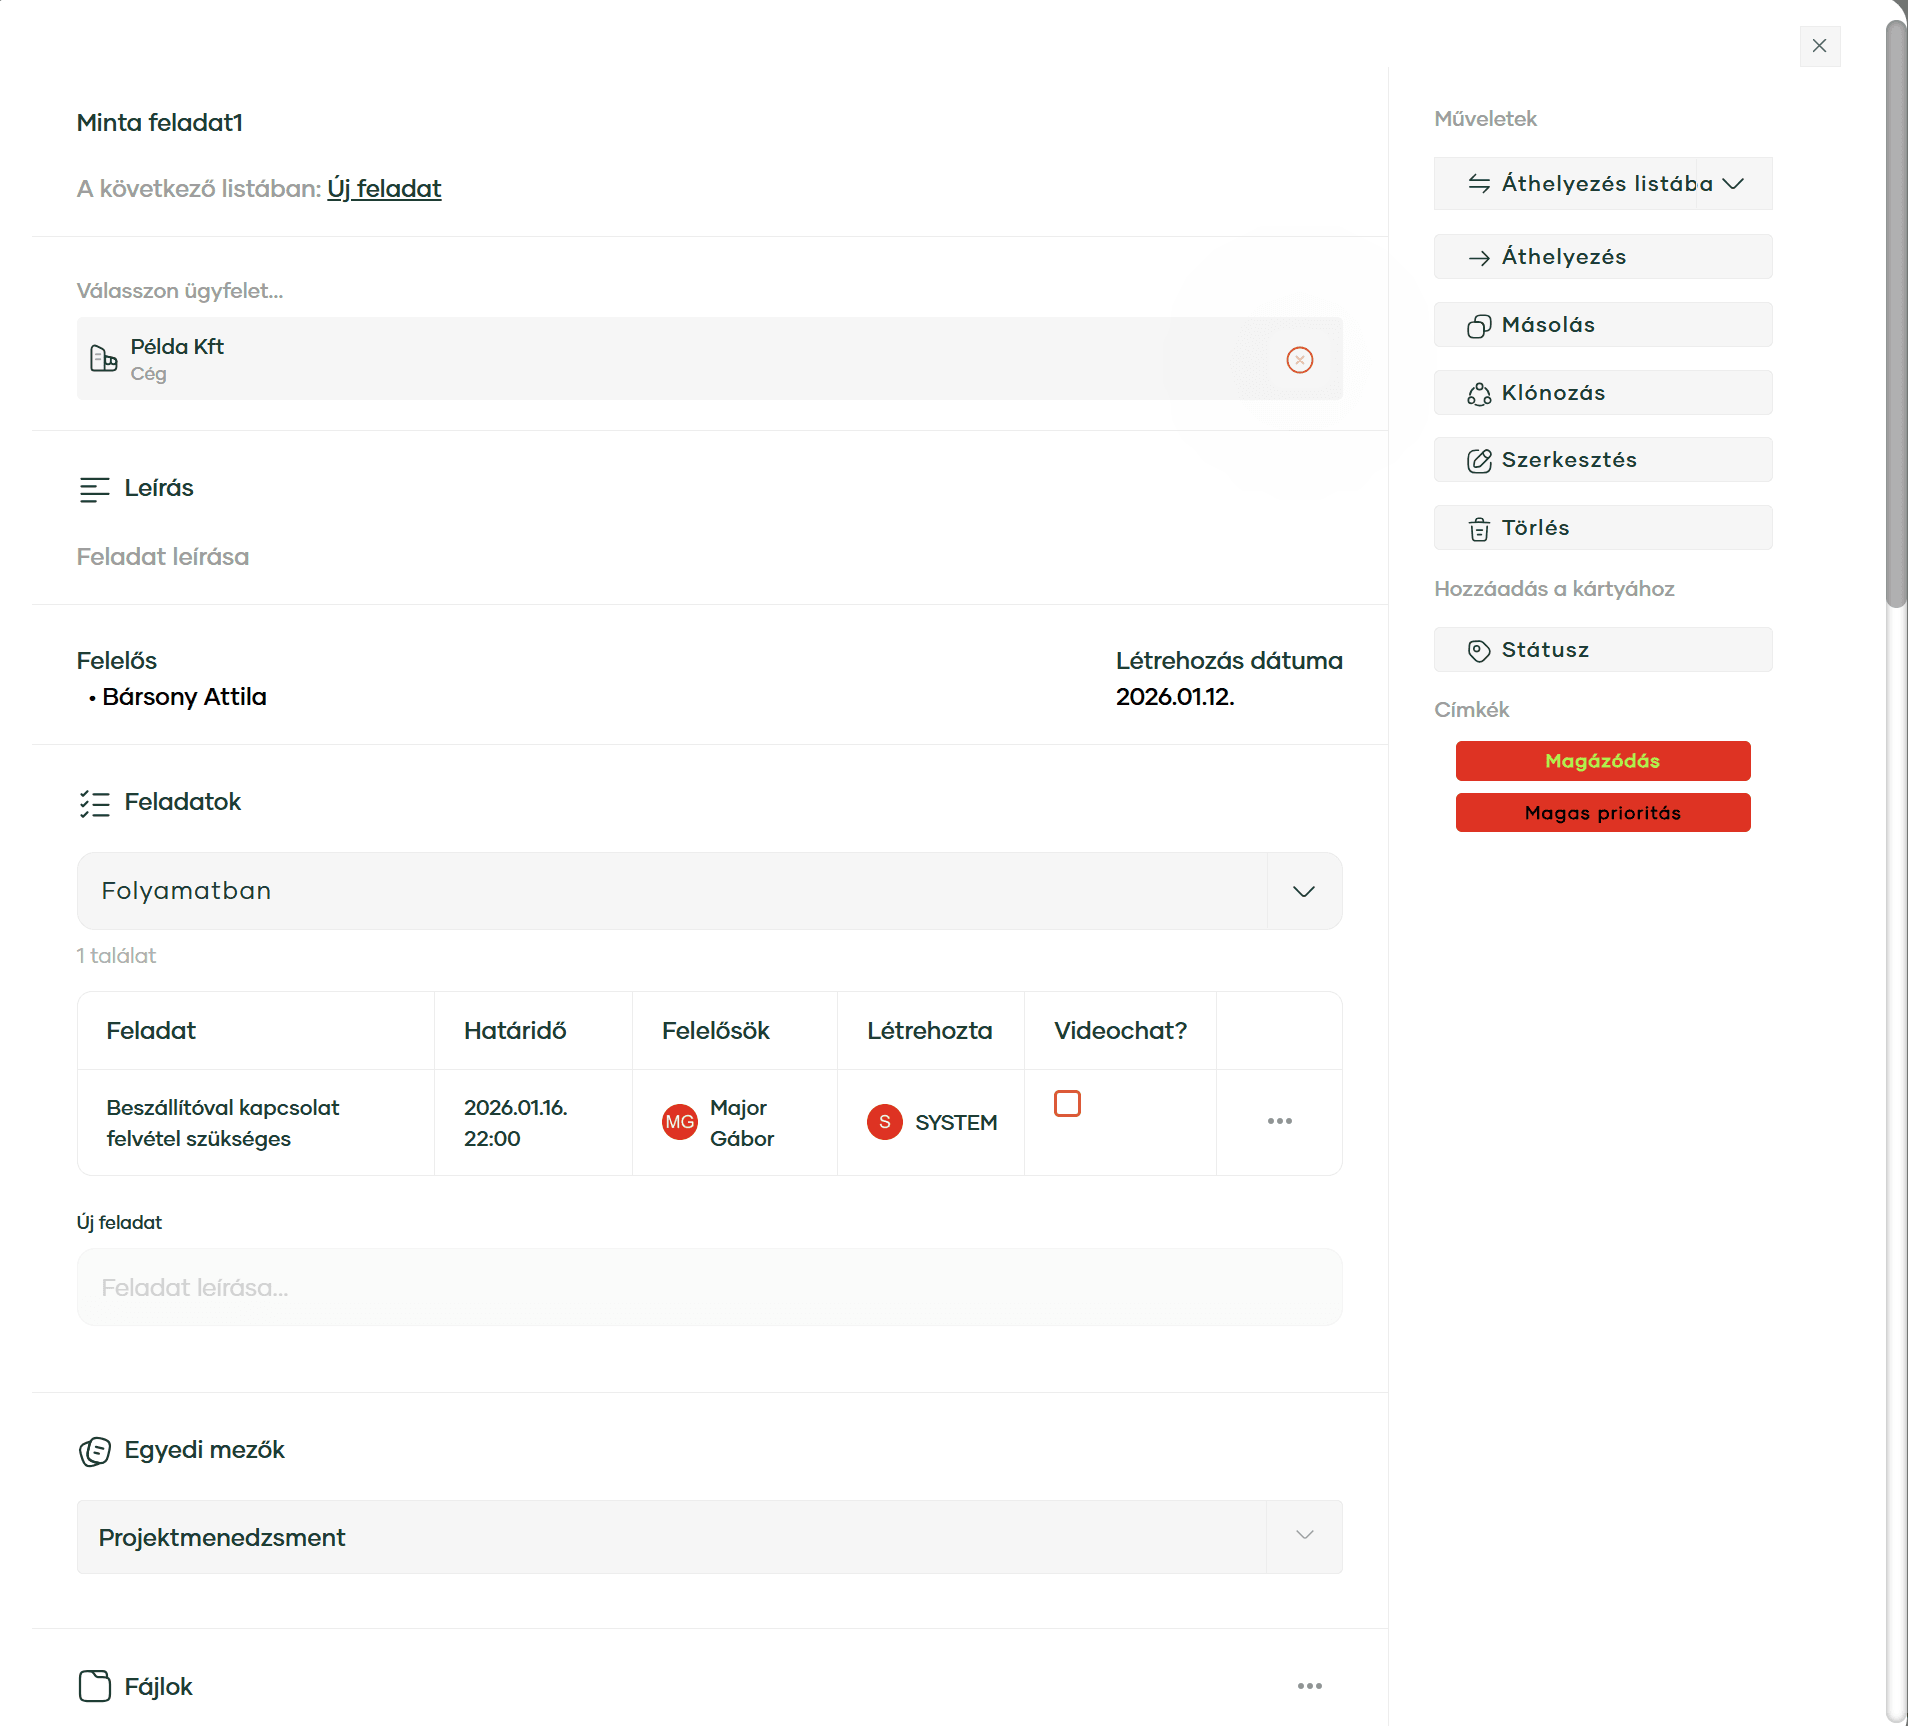The height and width of the screenshot is (1726, 1908).
Task: Click the trash icon next to Törlés
Action: 1479,529
